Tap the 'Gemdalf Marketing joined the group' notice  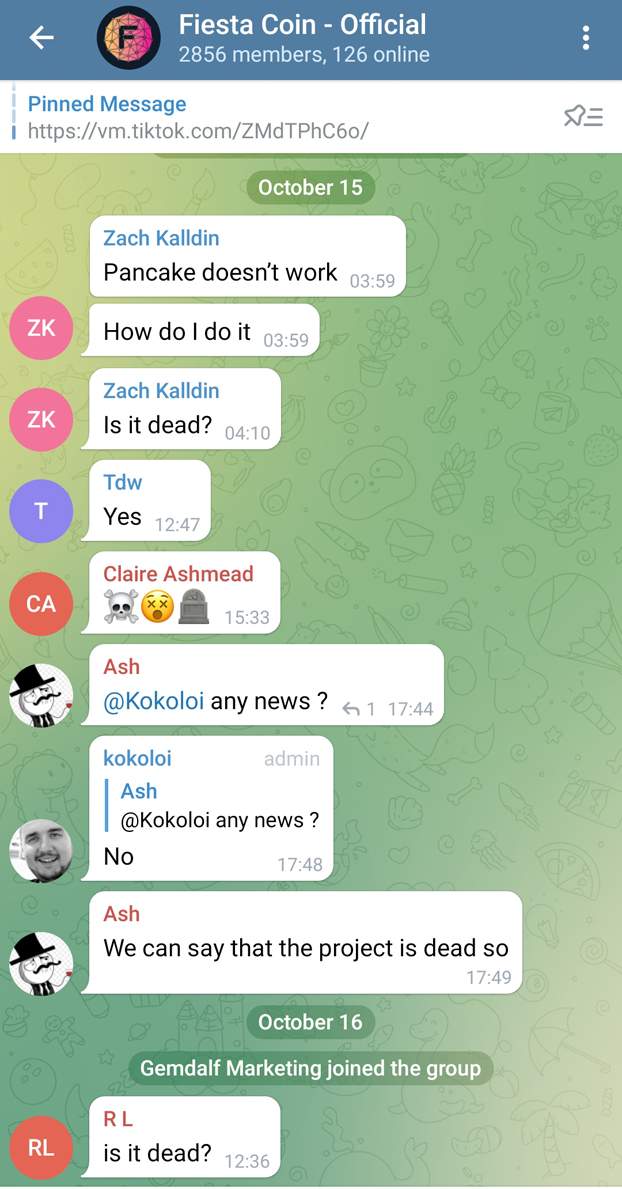(x=310, y=1068)
